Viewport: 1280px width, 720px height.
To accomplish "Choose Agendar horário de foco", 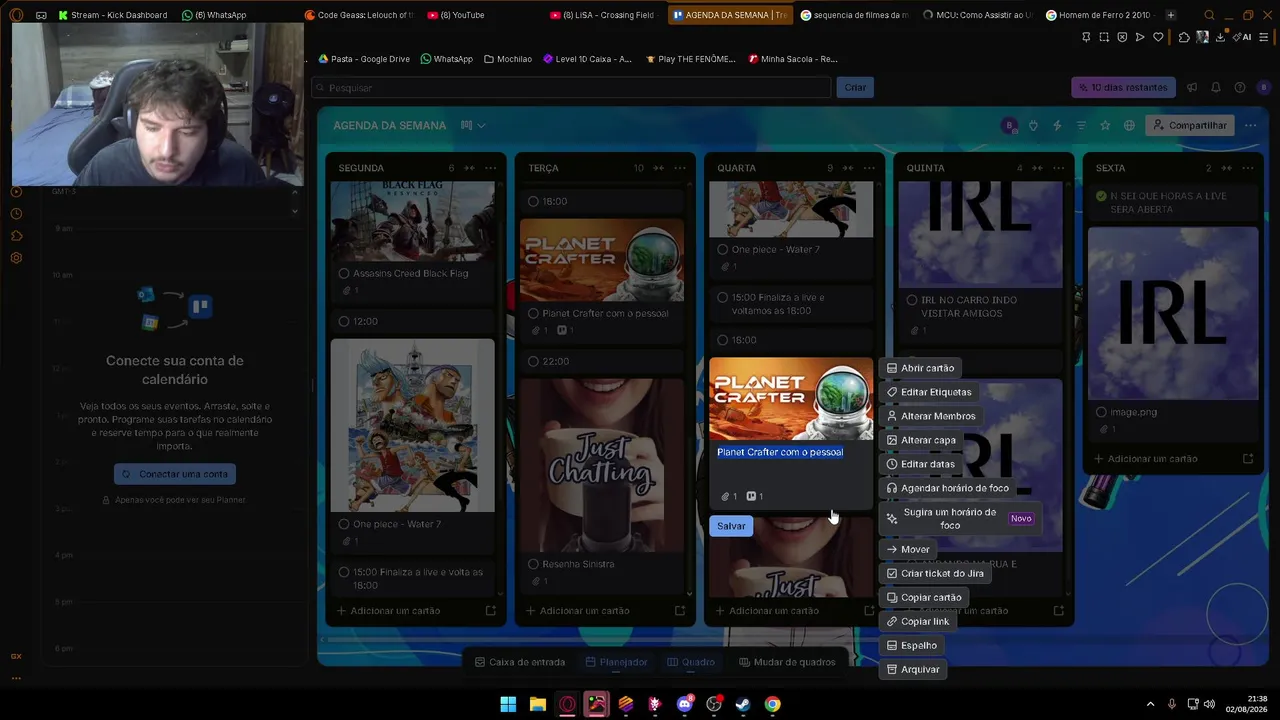I will (948, 488).
